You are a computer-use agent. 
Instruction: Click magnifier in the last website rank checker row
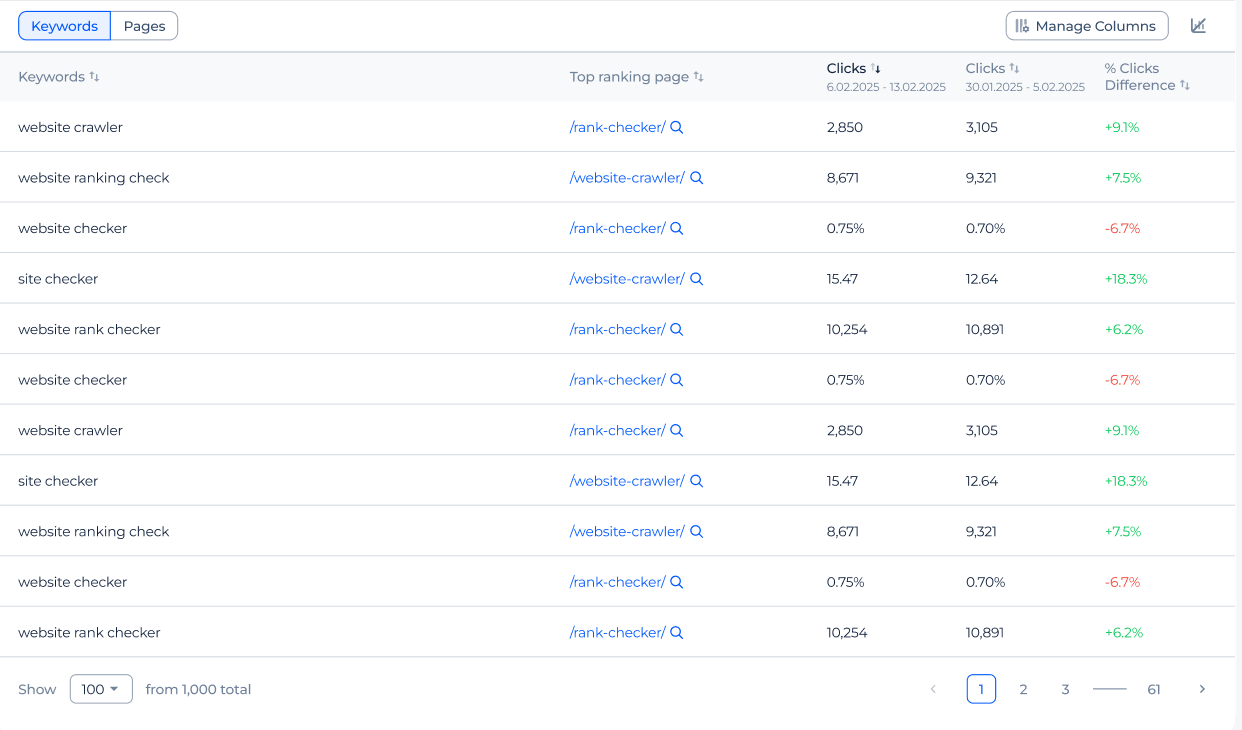(677, 633)
